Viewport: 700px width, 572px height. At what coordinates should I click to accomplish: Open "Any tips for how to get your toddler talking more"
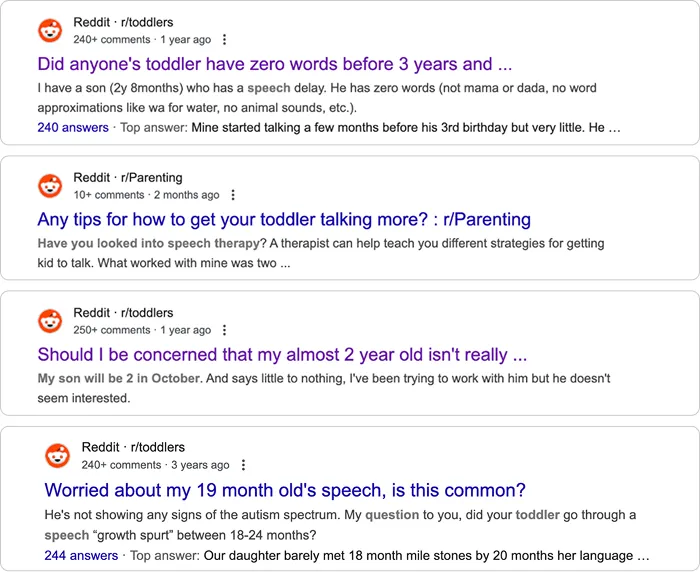click(x=284, y=219)
